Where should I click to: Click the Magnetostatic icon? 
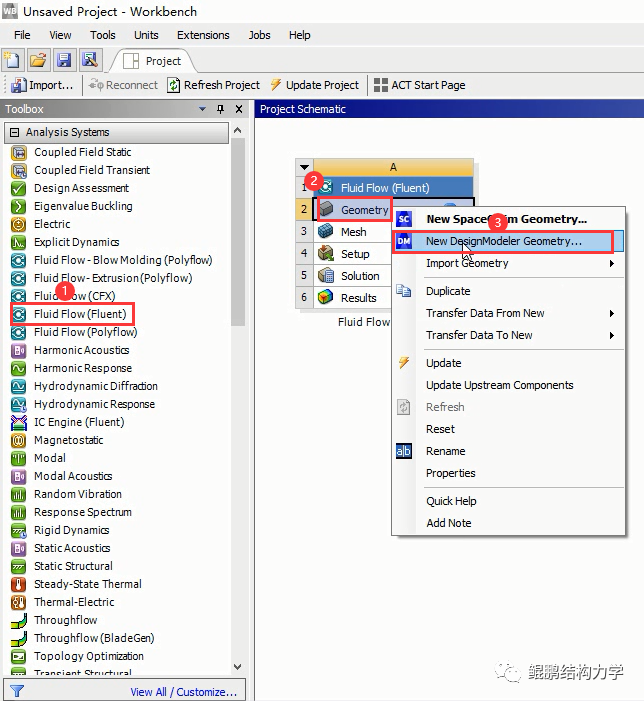(18, 440)
